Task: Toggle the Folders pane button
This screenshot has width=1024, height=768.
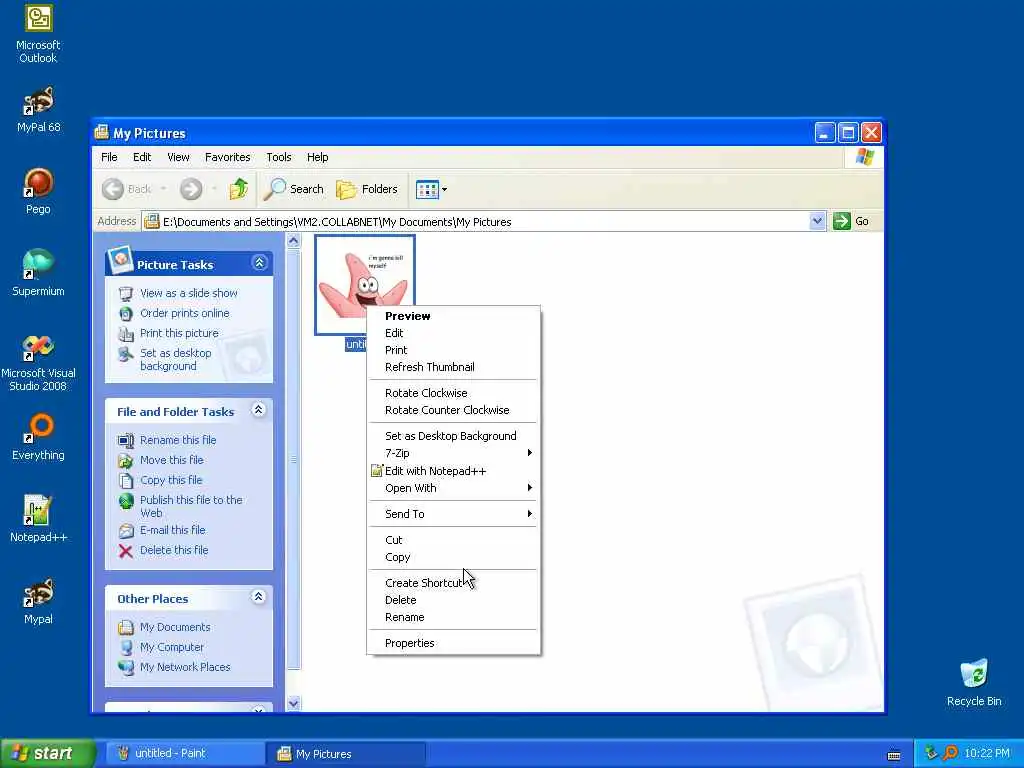Action: [x=367, y=189]
